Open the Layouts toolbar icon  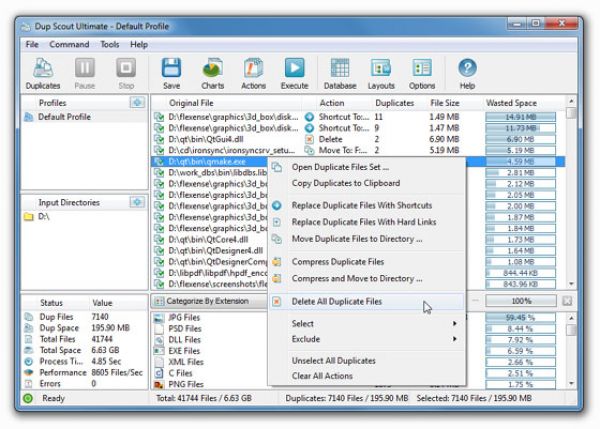point(381,72)
